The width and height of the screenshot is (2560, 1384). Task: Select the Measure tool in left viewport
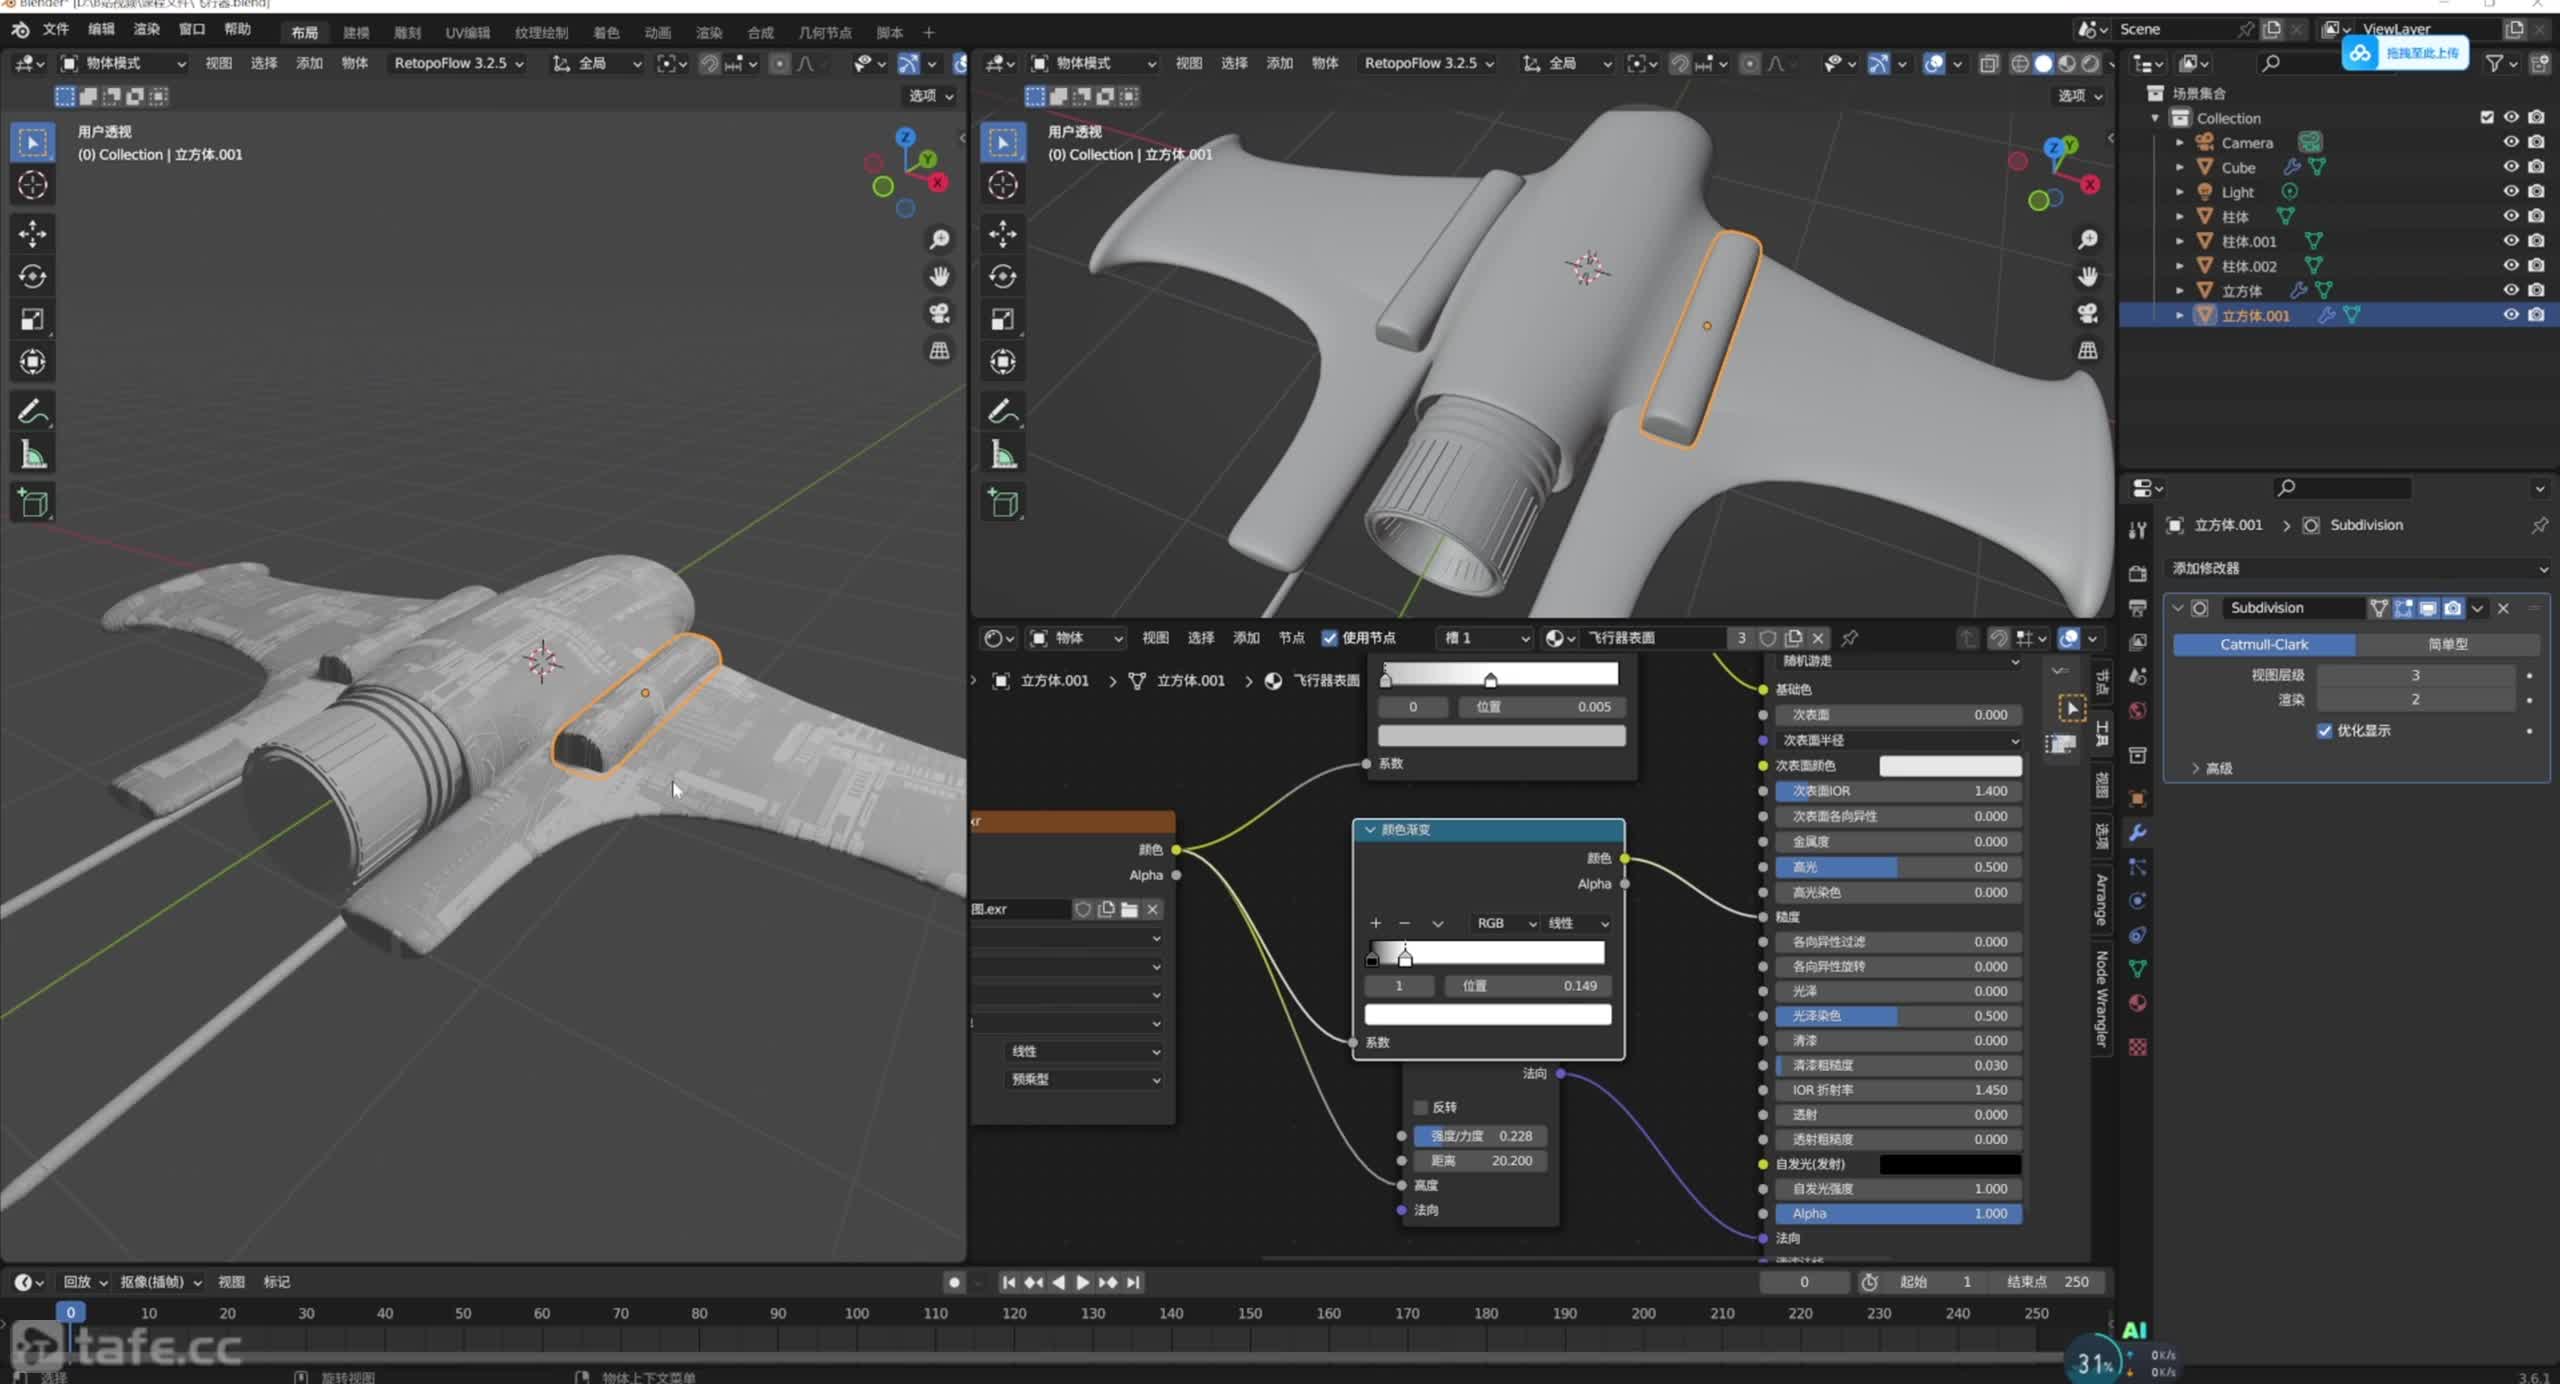(32, 455)
